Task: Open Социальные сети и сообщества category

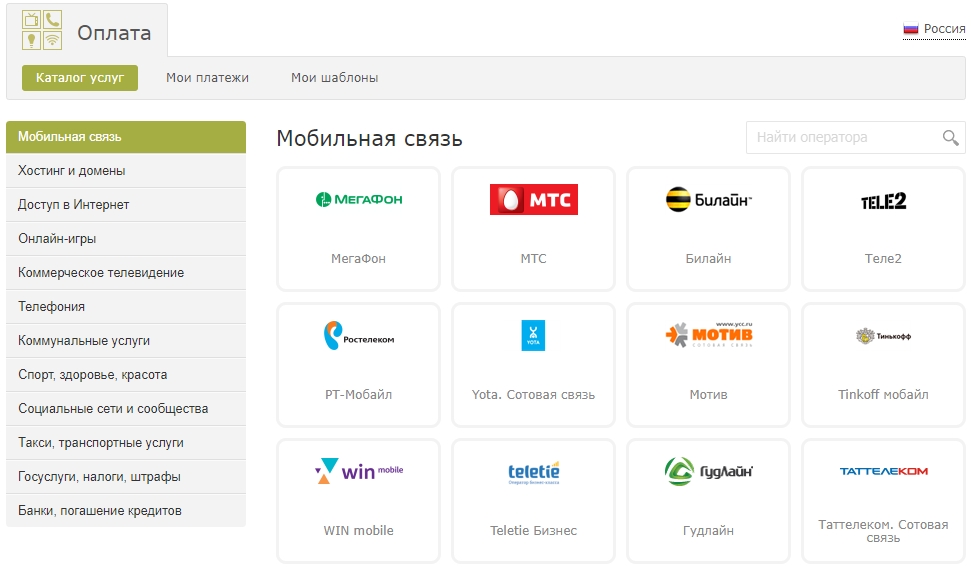Action: pos(126,409)
